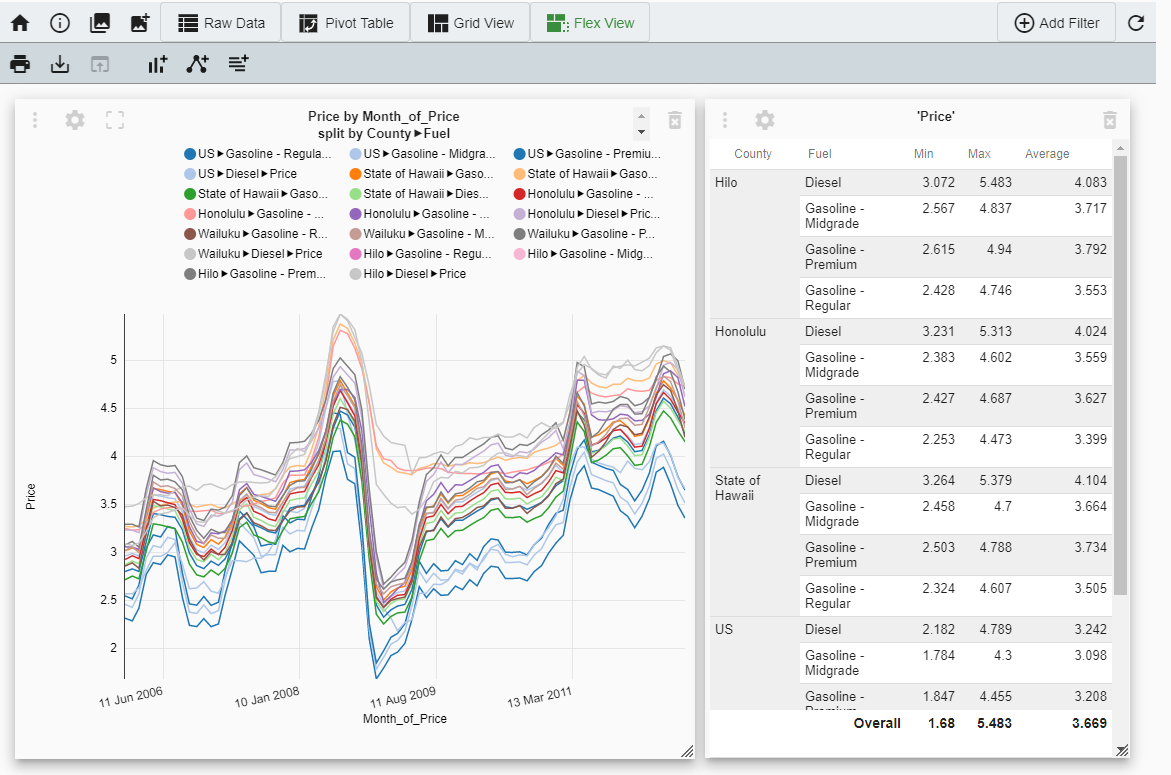The image size is (1171, 775).
Task: Toggle Hilo Gasoline - Premium legend entry
Action: [255, 274]
